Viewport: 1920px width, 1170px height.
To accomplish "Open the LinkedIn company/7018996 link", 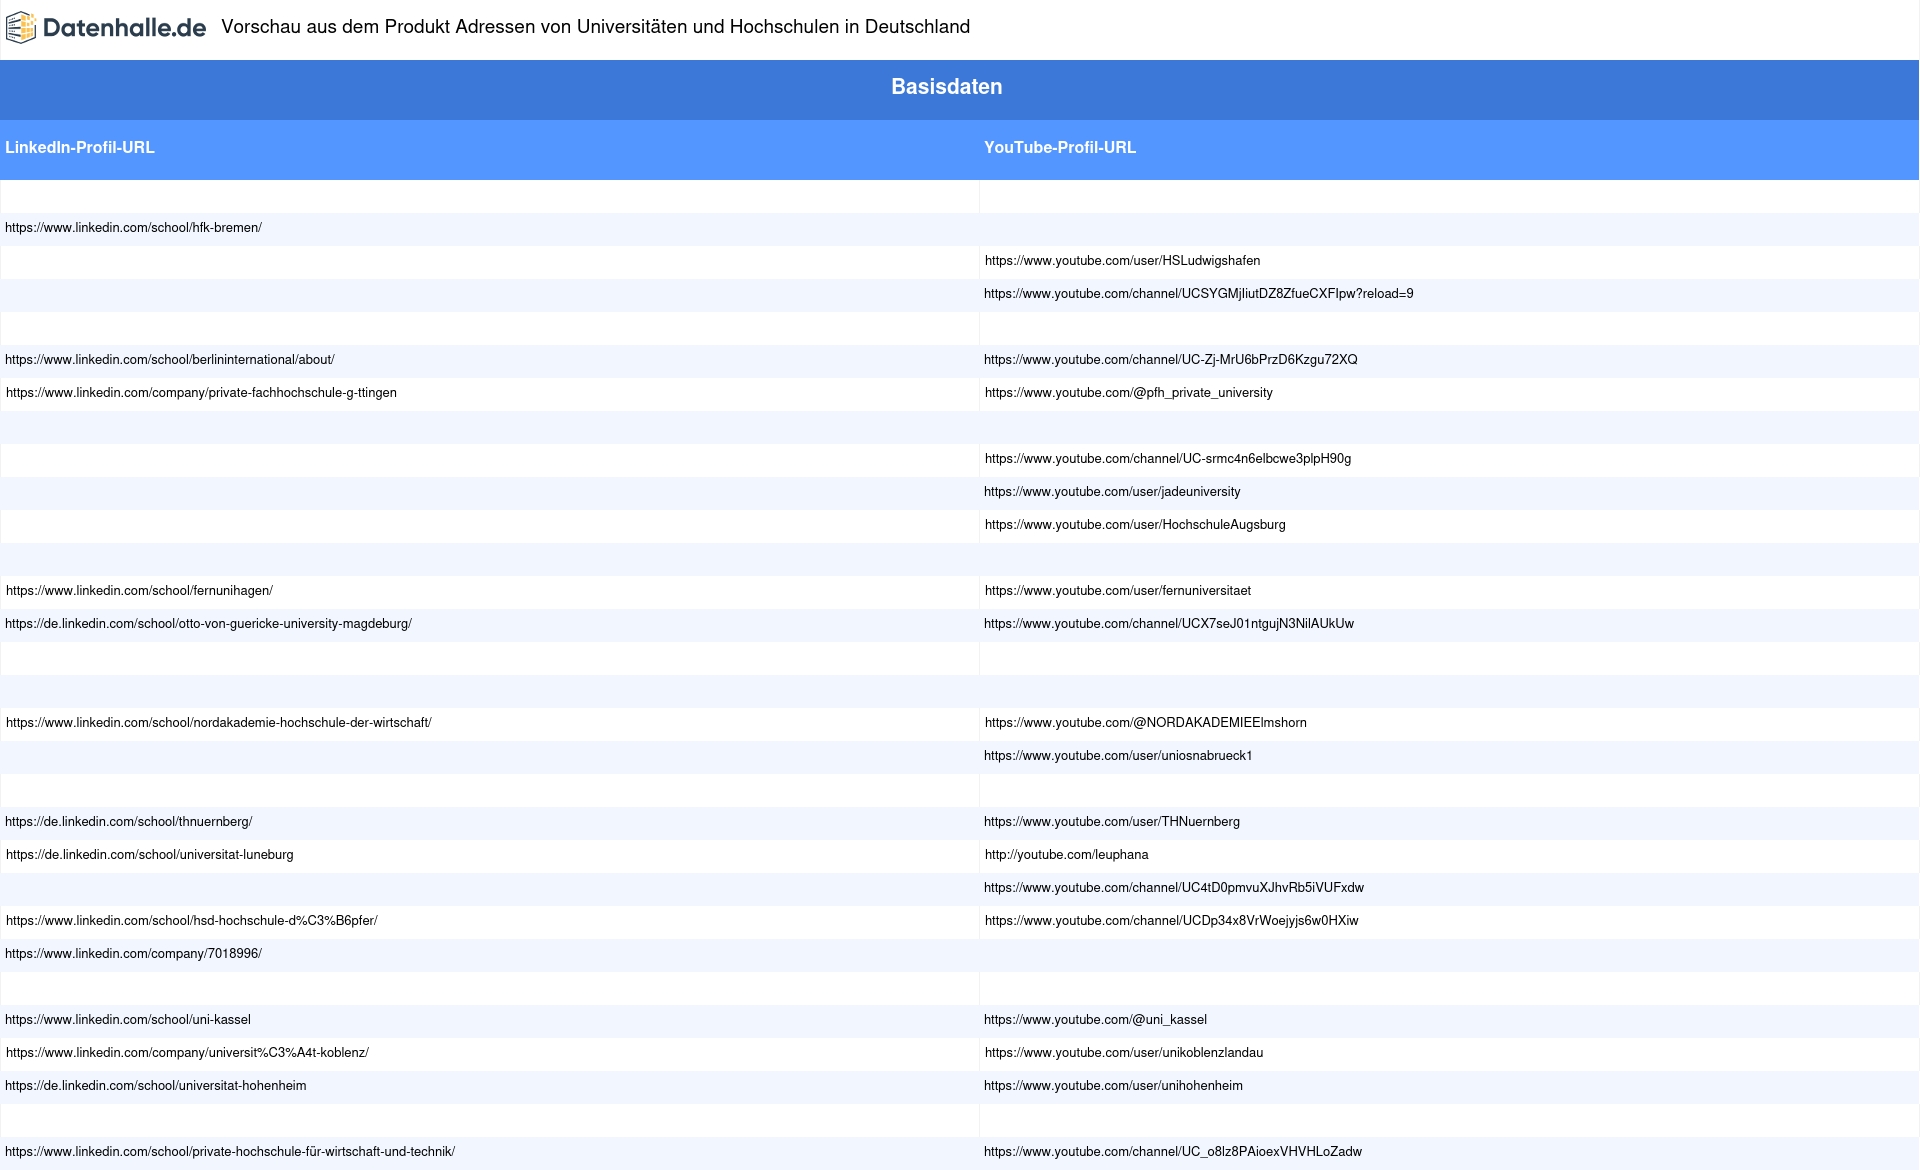I will [x=133, y=954].
